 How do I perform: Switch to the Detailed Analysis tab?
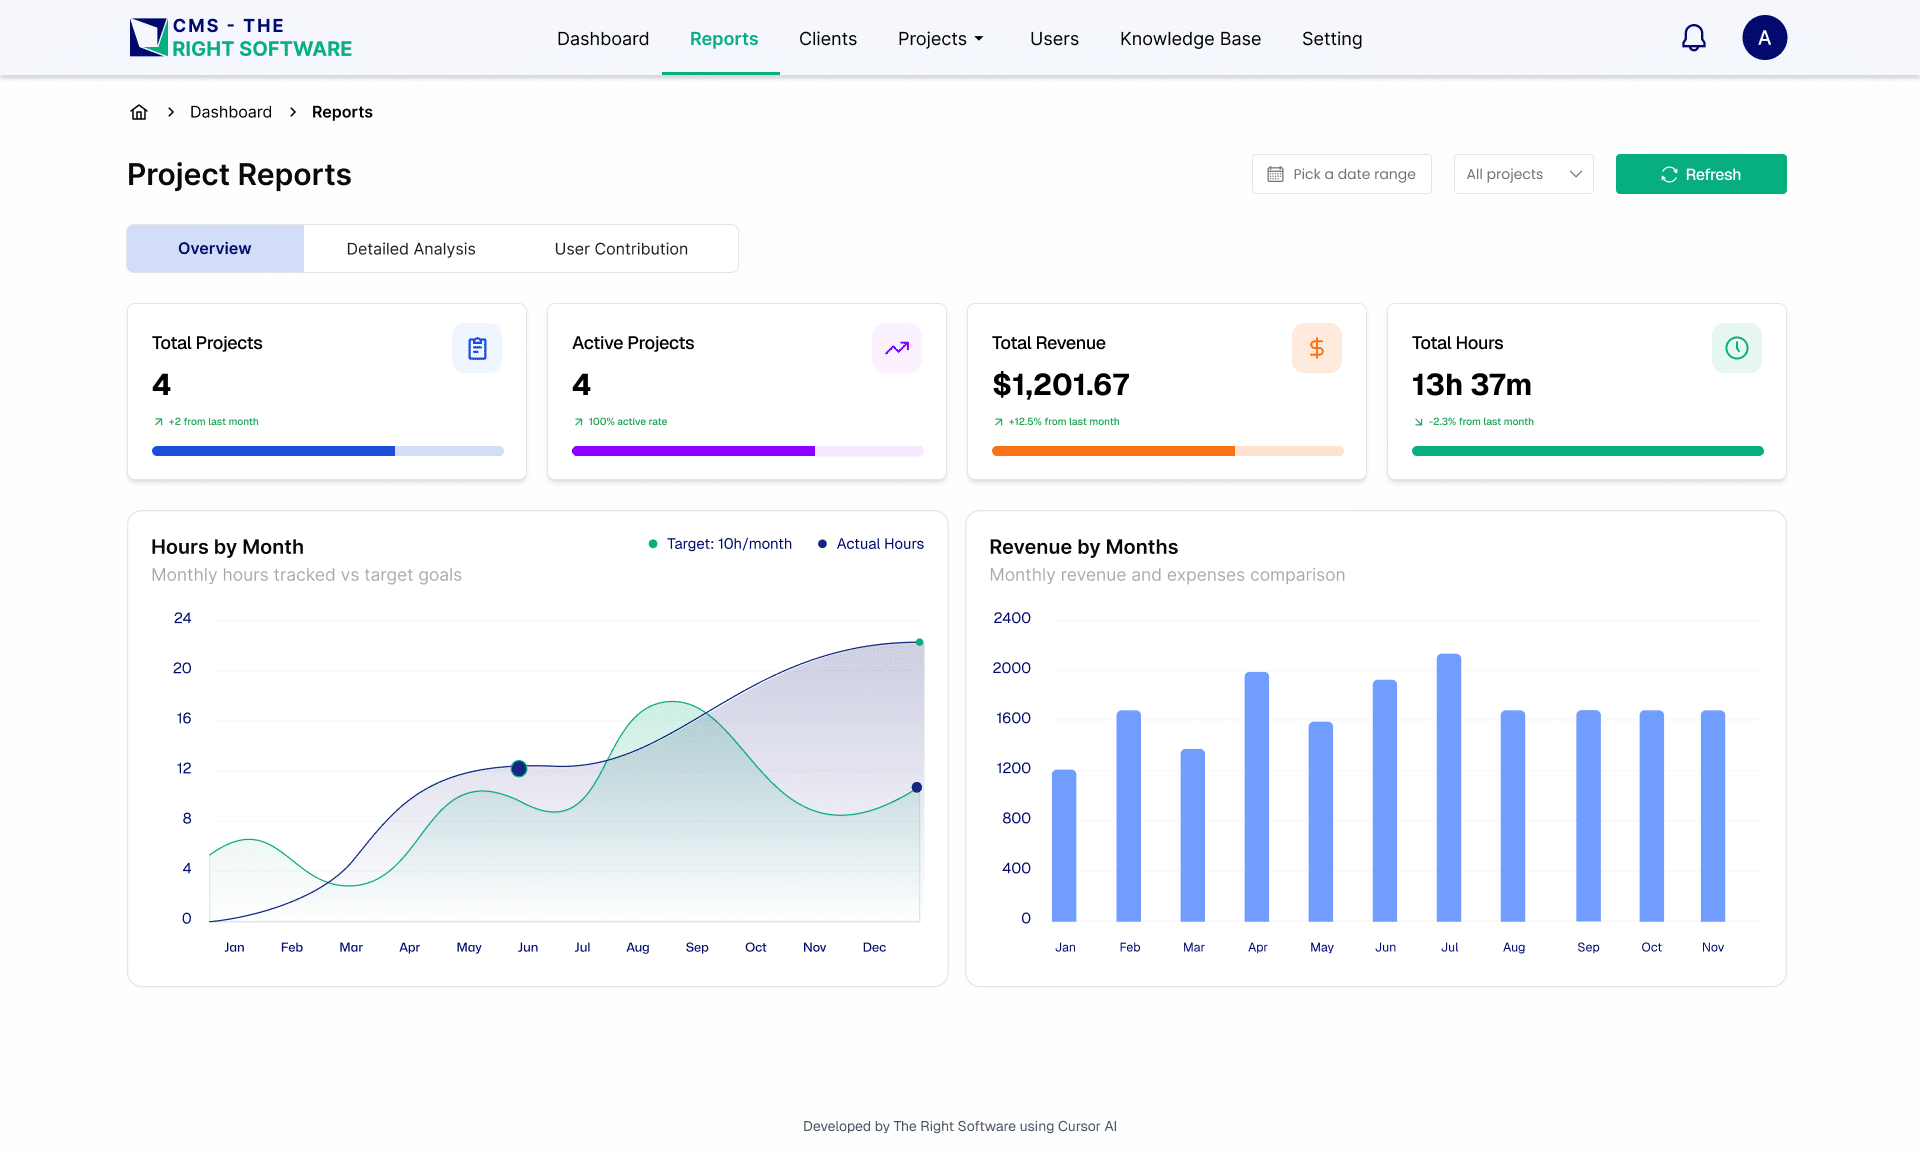click(411, 248)
